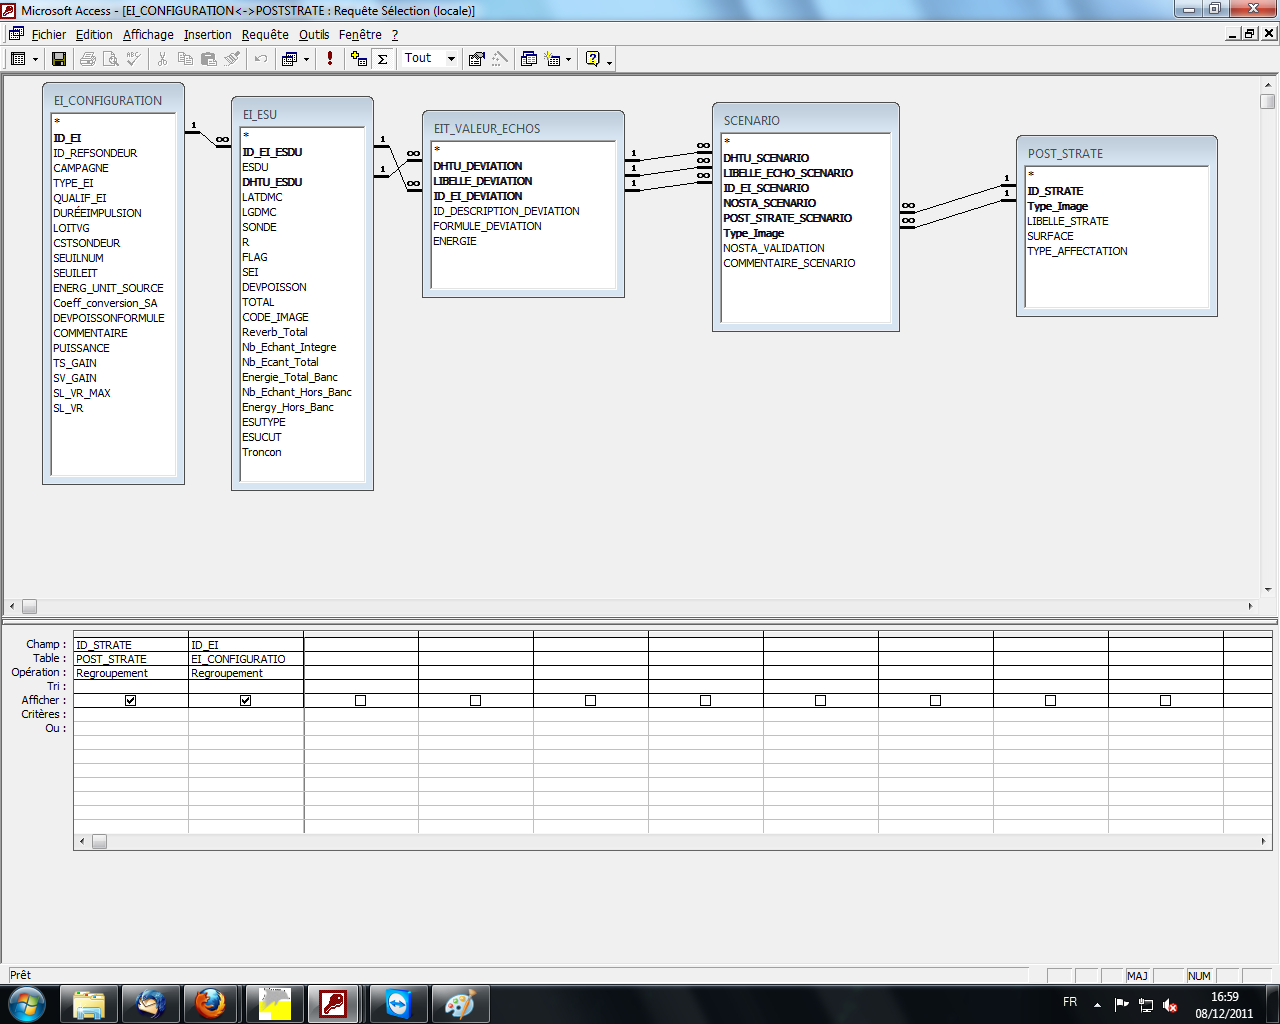
Task: Click the query document control-menu icon
Action: click(x=16, y=34)
